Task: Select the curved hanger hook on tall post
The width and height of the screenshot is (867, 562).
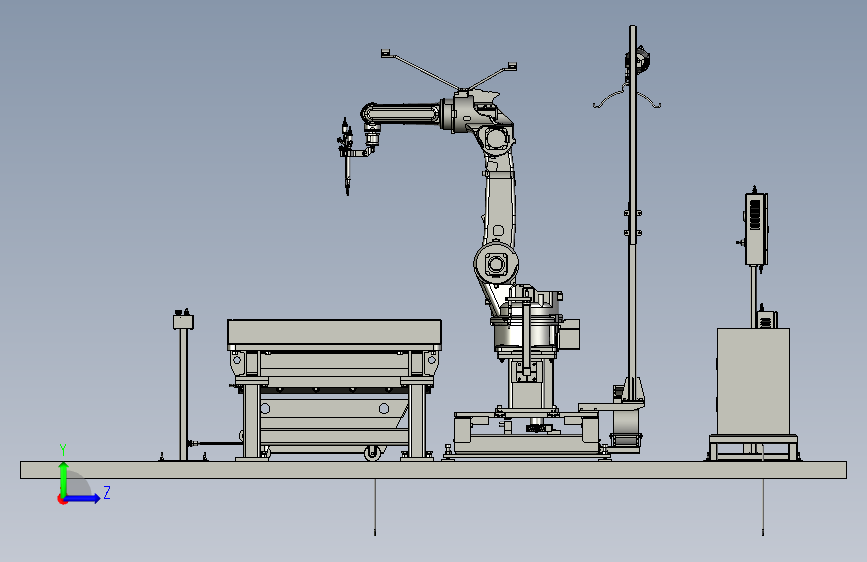Action: click(x=626, y=97)
